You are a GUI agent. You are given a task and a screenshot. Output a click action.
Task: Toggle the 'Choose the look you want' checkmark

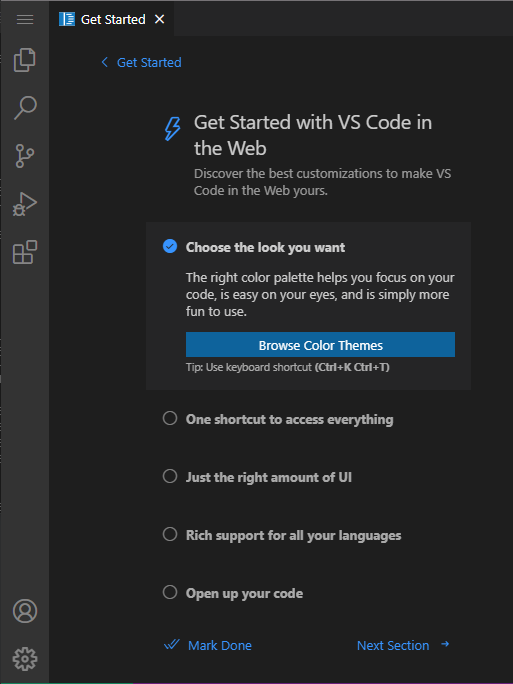tap(170, 246)
